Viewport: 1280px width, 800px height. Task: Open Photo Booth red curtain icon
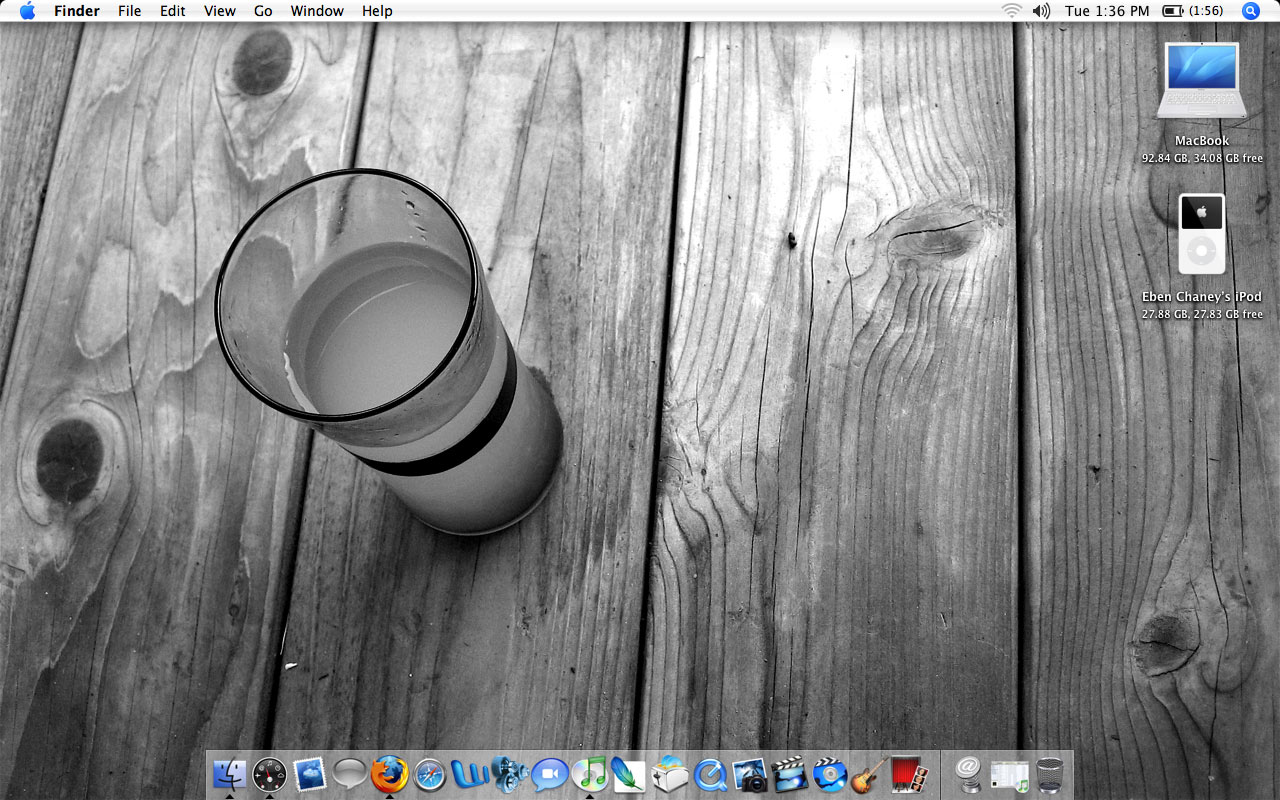pos(910,774)
